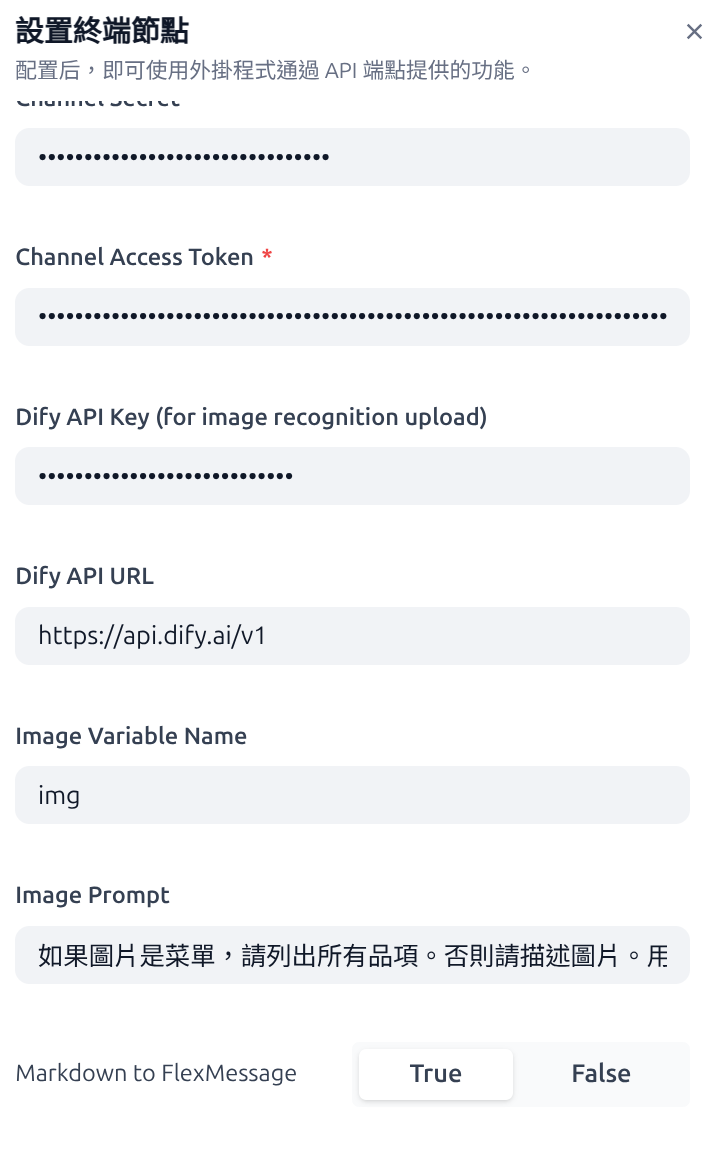The width and height of the screenshot is (708, 1157).
Task: Click the Image Variable Name input
Action: [x=352, y=795]
